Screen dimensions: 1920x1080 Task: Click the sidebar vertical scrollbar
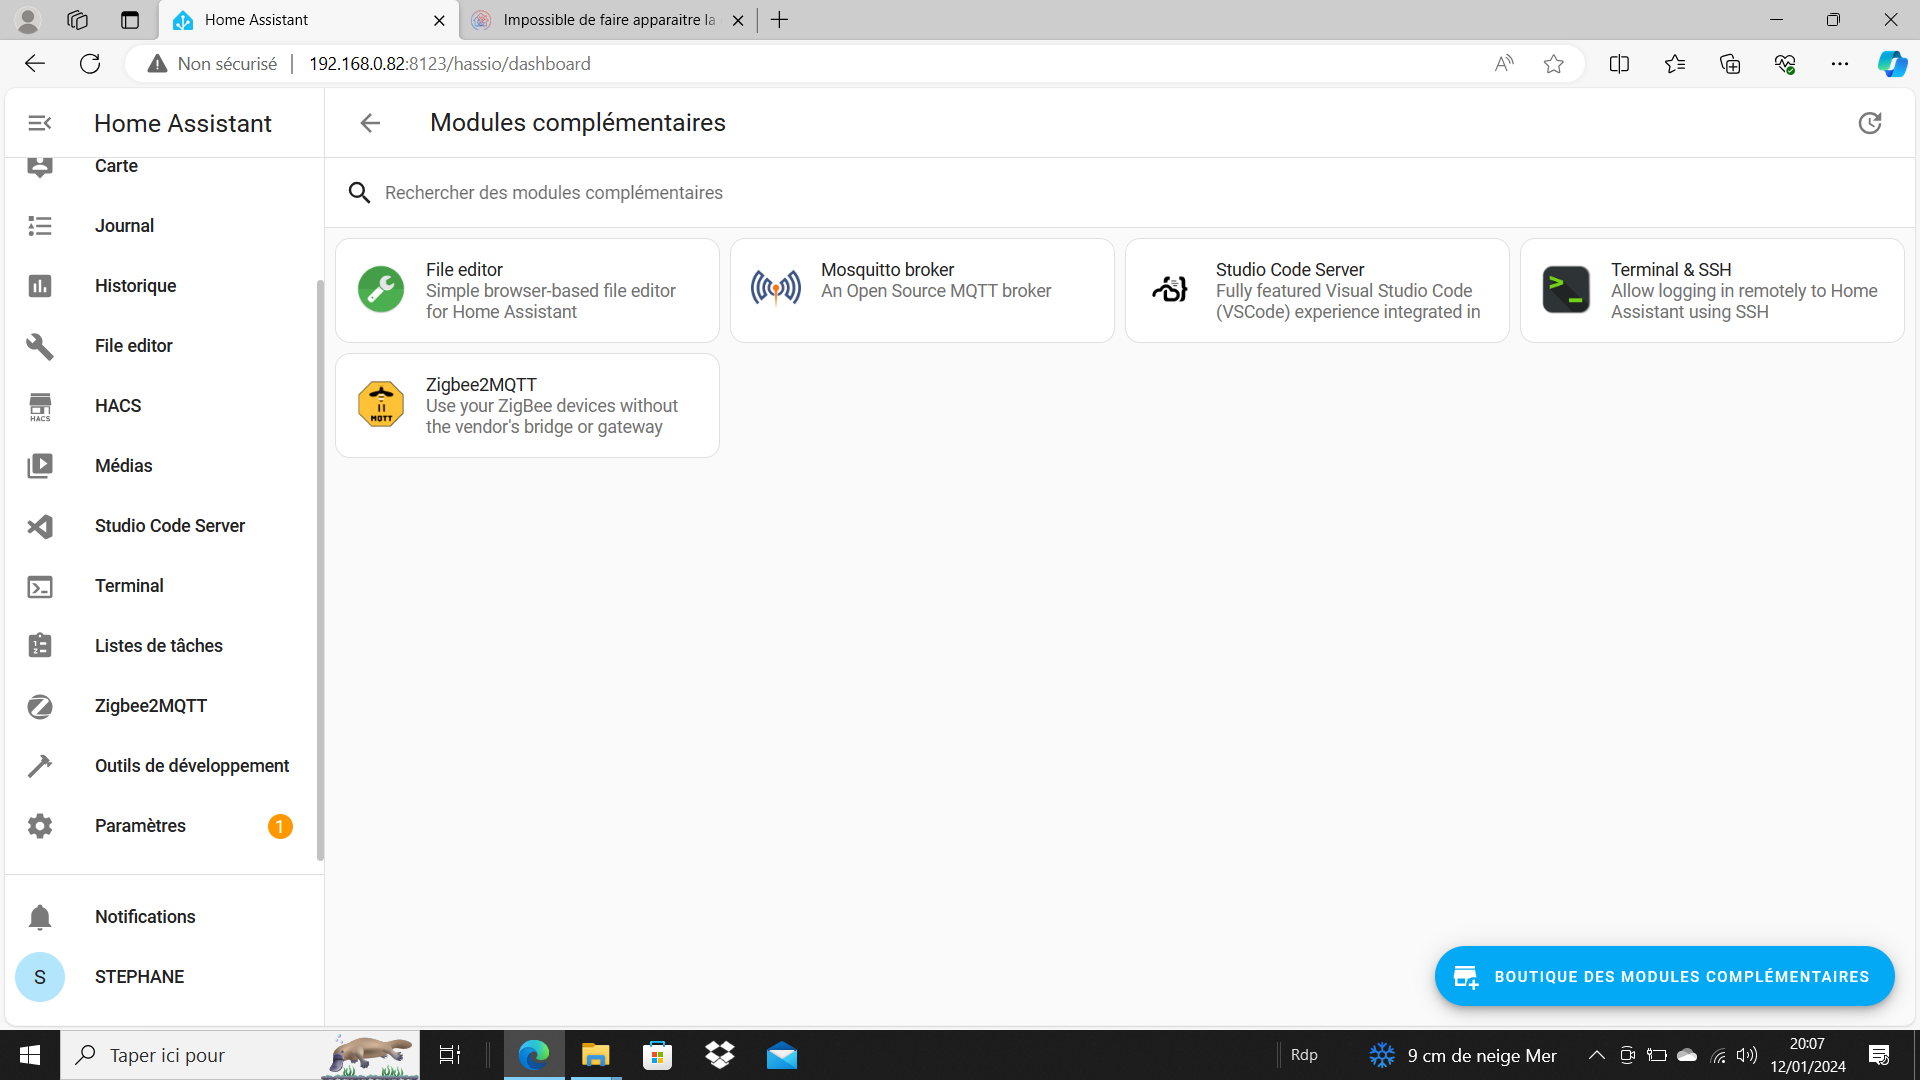click(320, 570)
